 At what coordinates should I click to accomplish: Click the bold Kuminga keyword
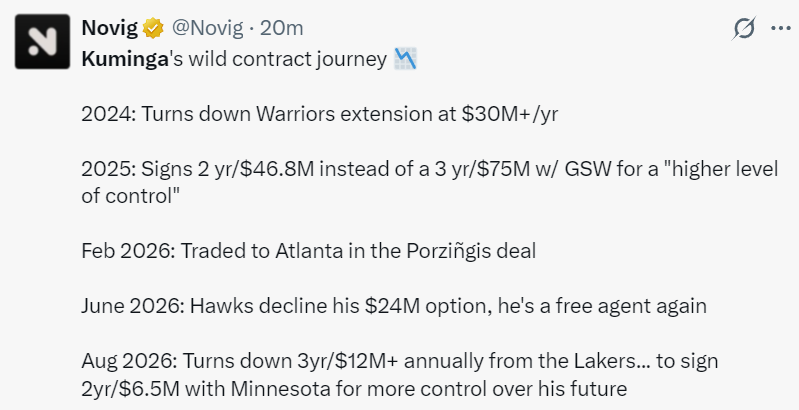pyautogui.click(x=125, y=60)
